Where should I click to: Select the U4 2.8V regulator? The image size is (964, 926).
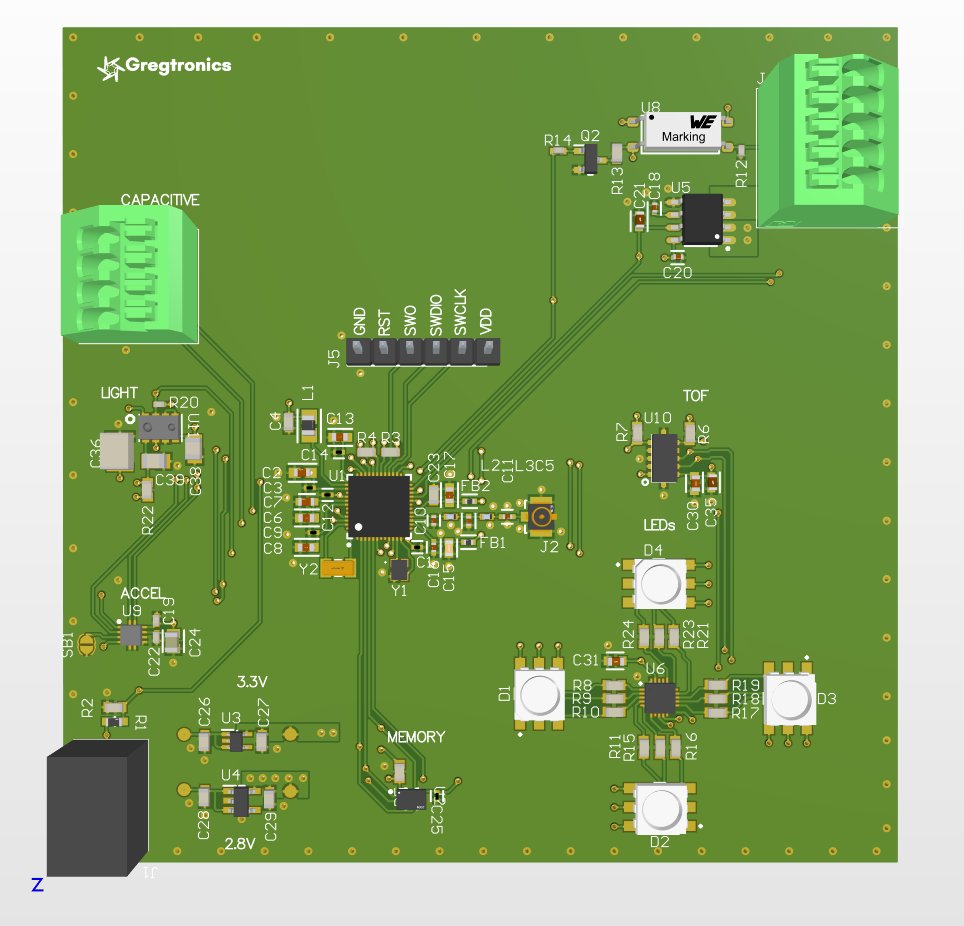(240, 801)
